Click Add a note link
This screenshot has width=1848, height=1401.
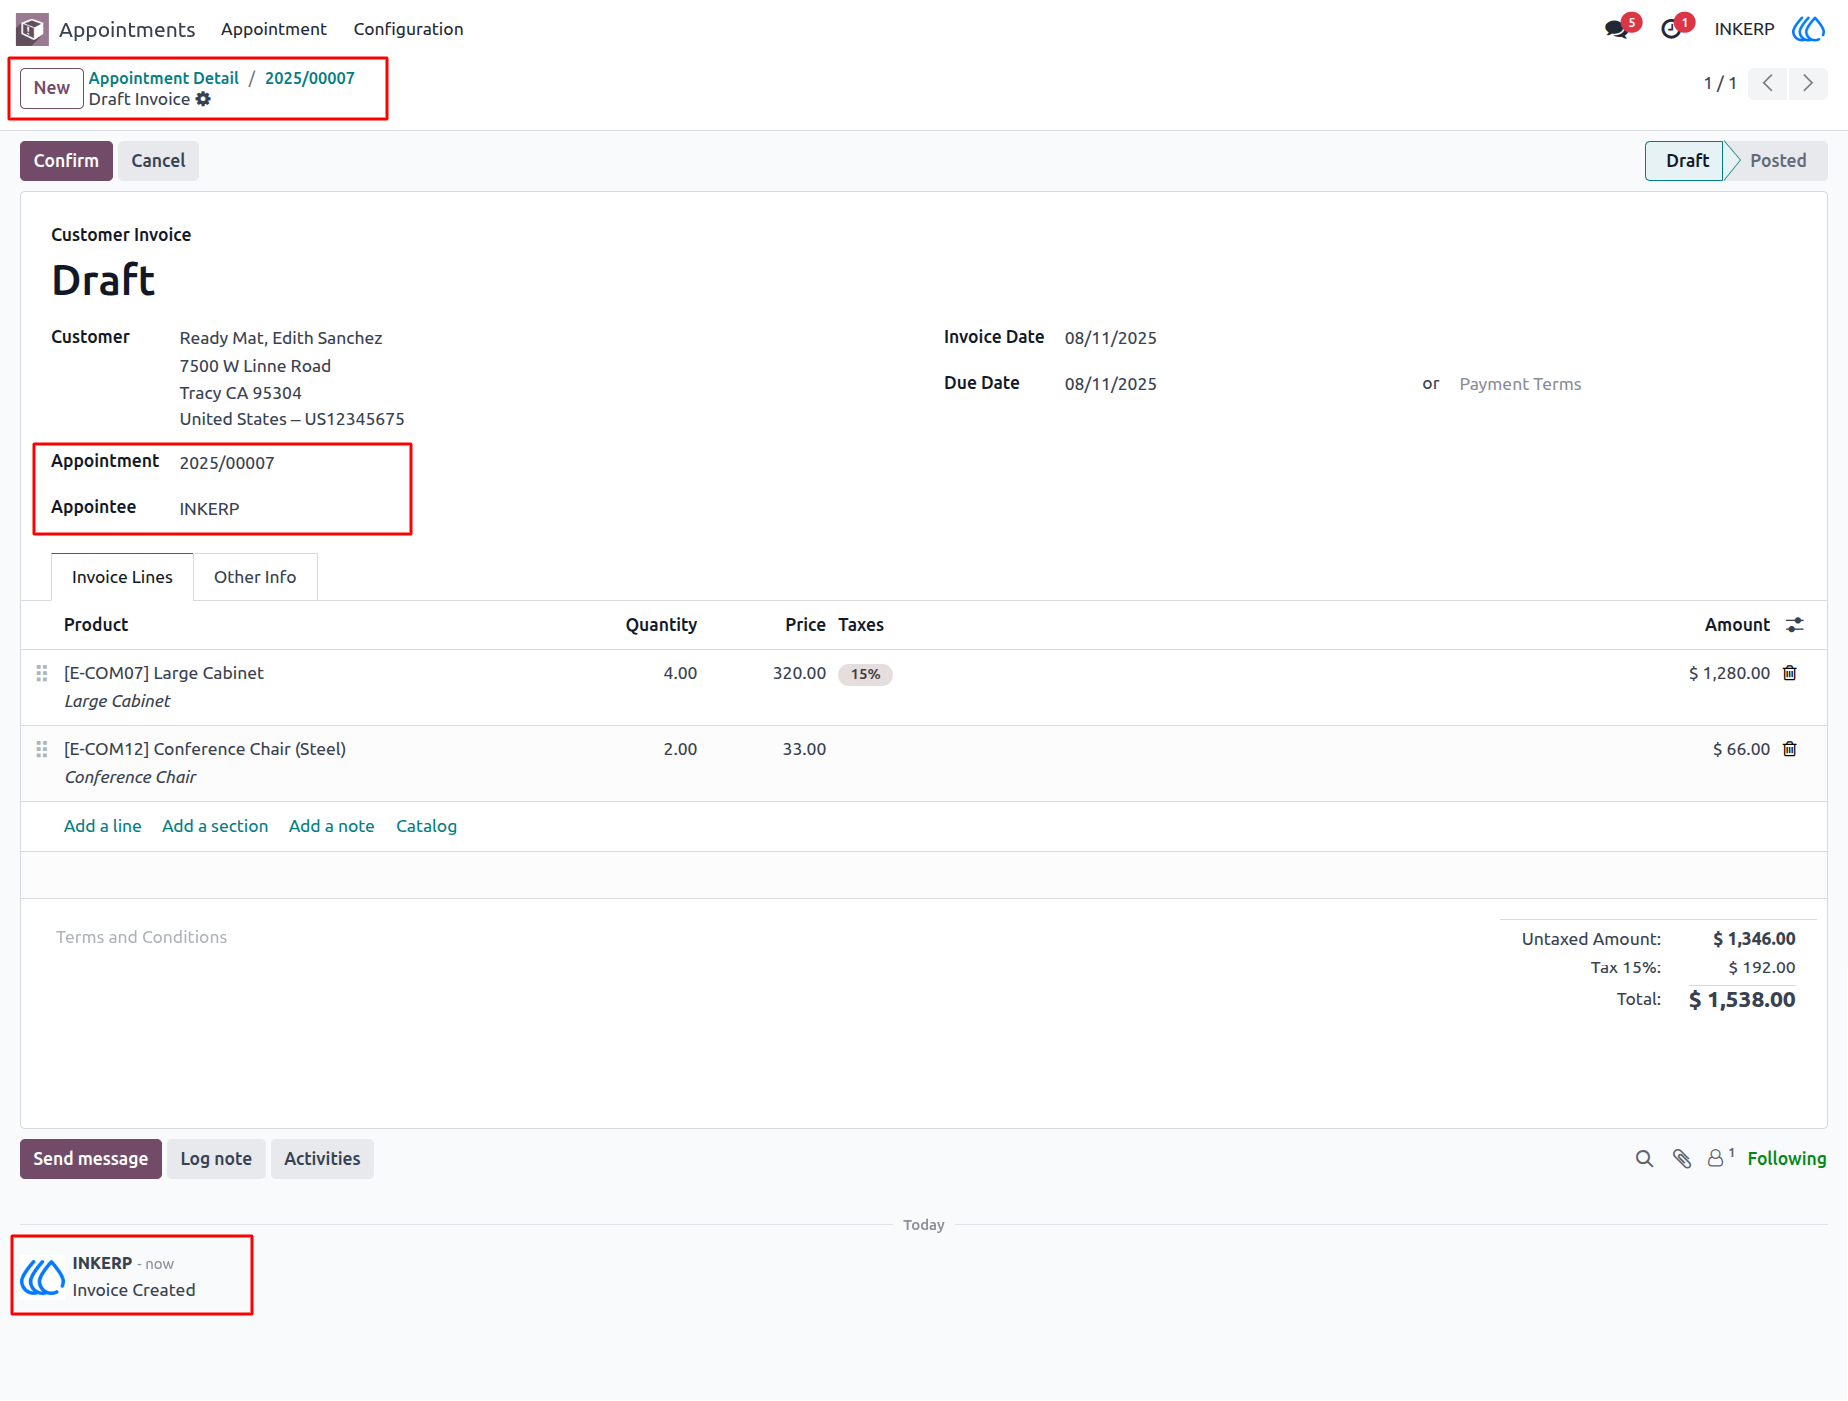coord(332,826)
